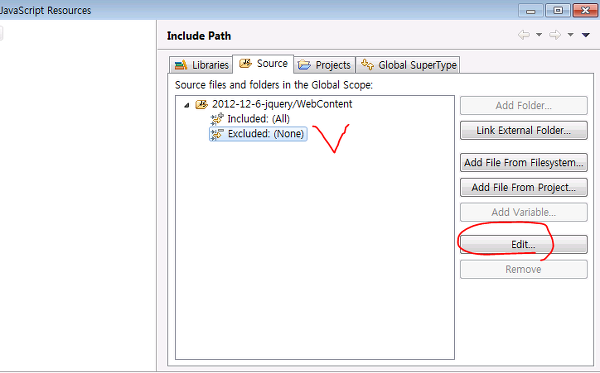Viewport: 600px width, 373px height.
Task: Click the Libraries tab books icon
Action: tap(181, 65)
